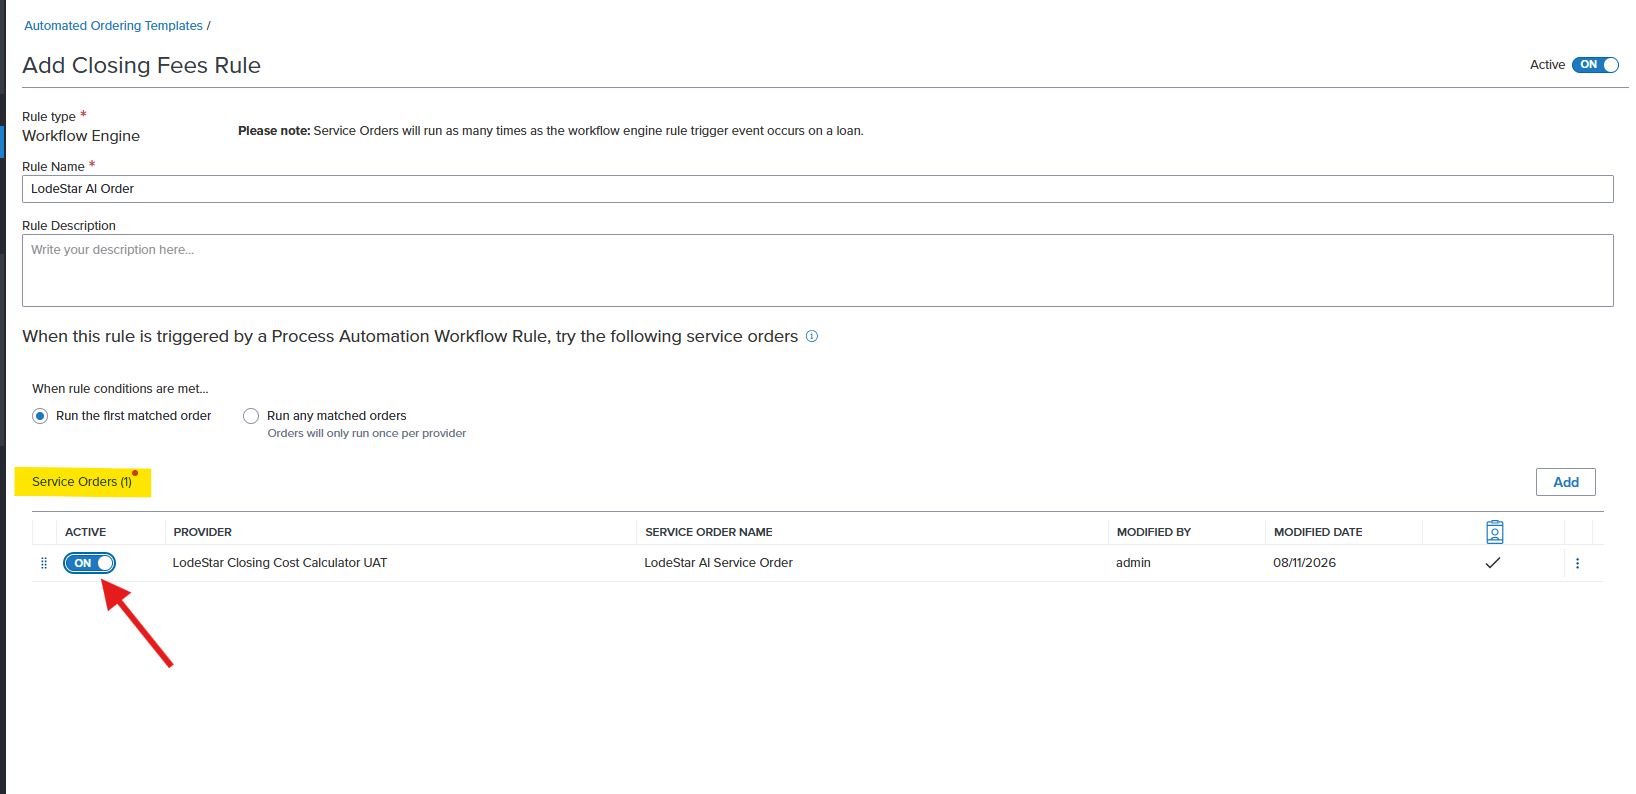This screenshot has width=1636, height=794.
Task: Select the LodeStar Closing Cost Calculator UAT cell
Action: point(280,563)
